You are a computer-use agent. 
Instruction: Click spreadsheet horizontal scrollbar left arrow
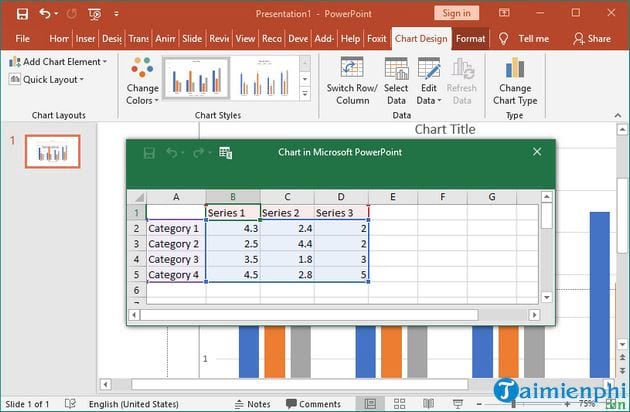[x=134, y=315]
